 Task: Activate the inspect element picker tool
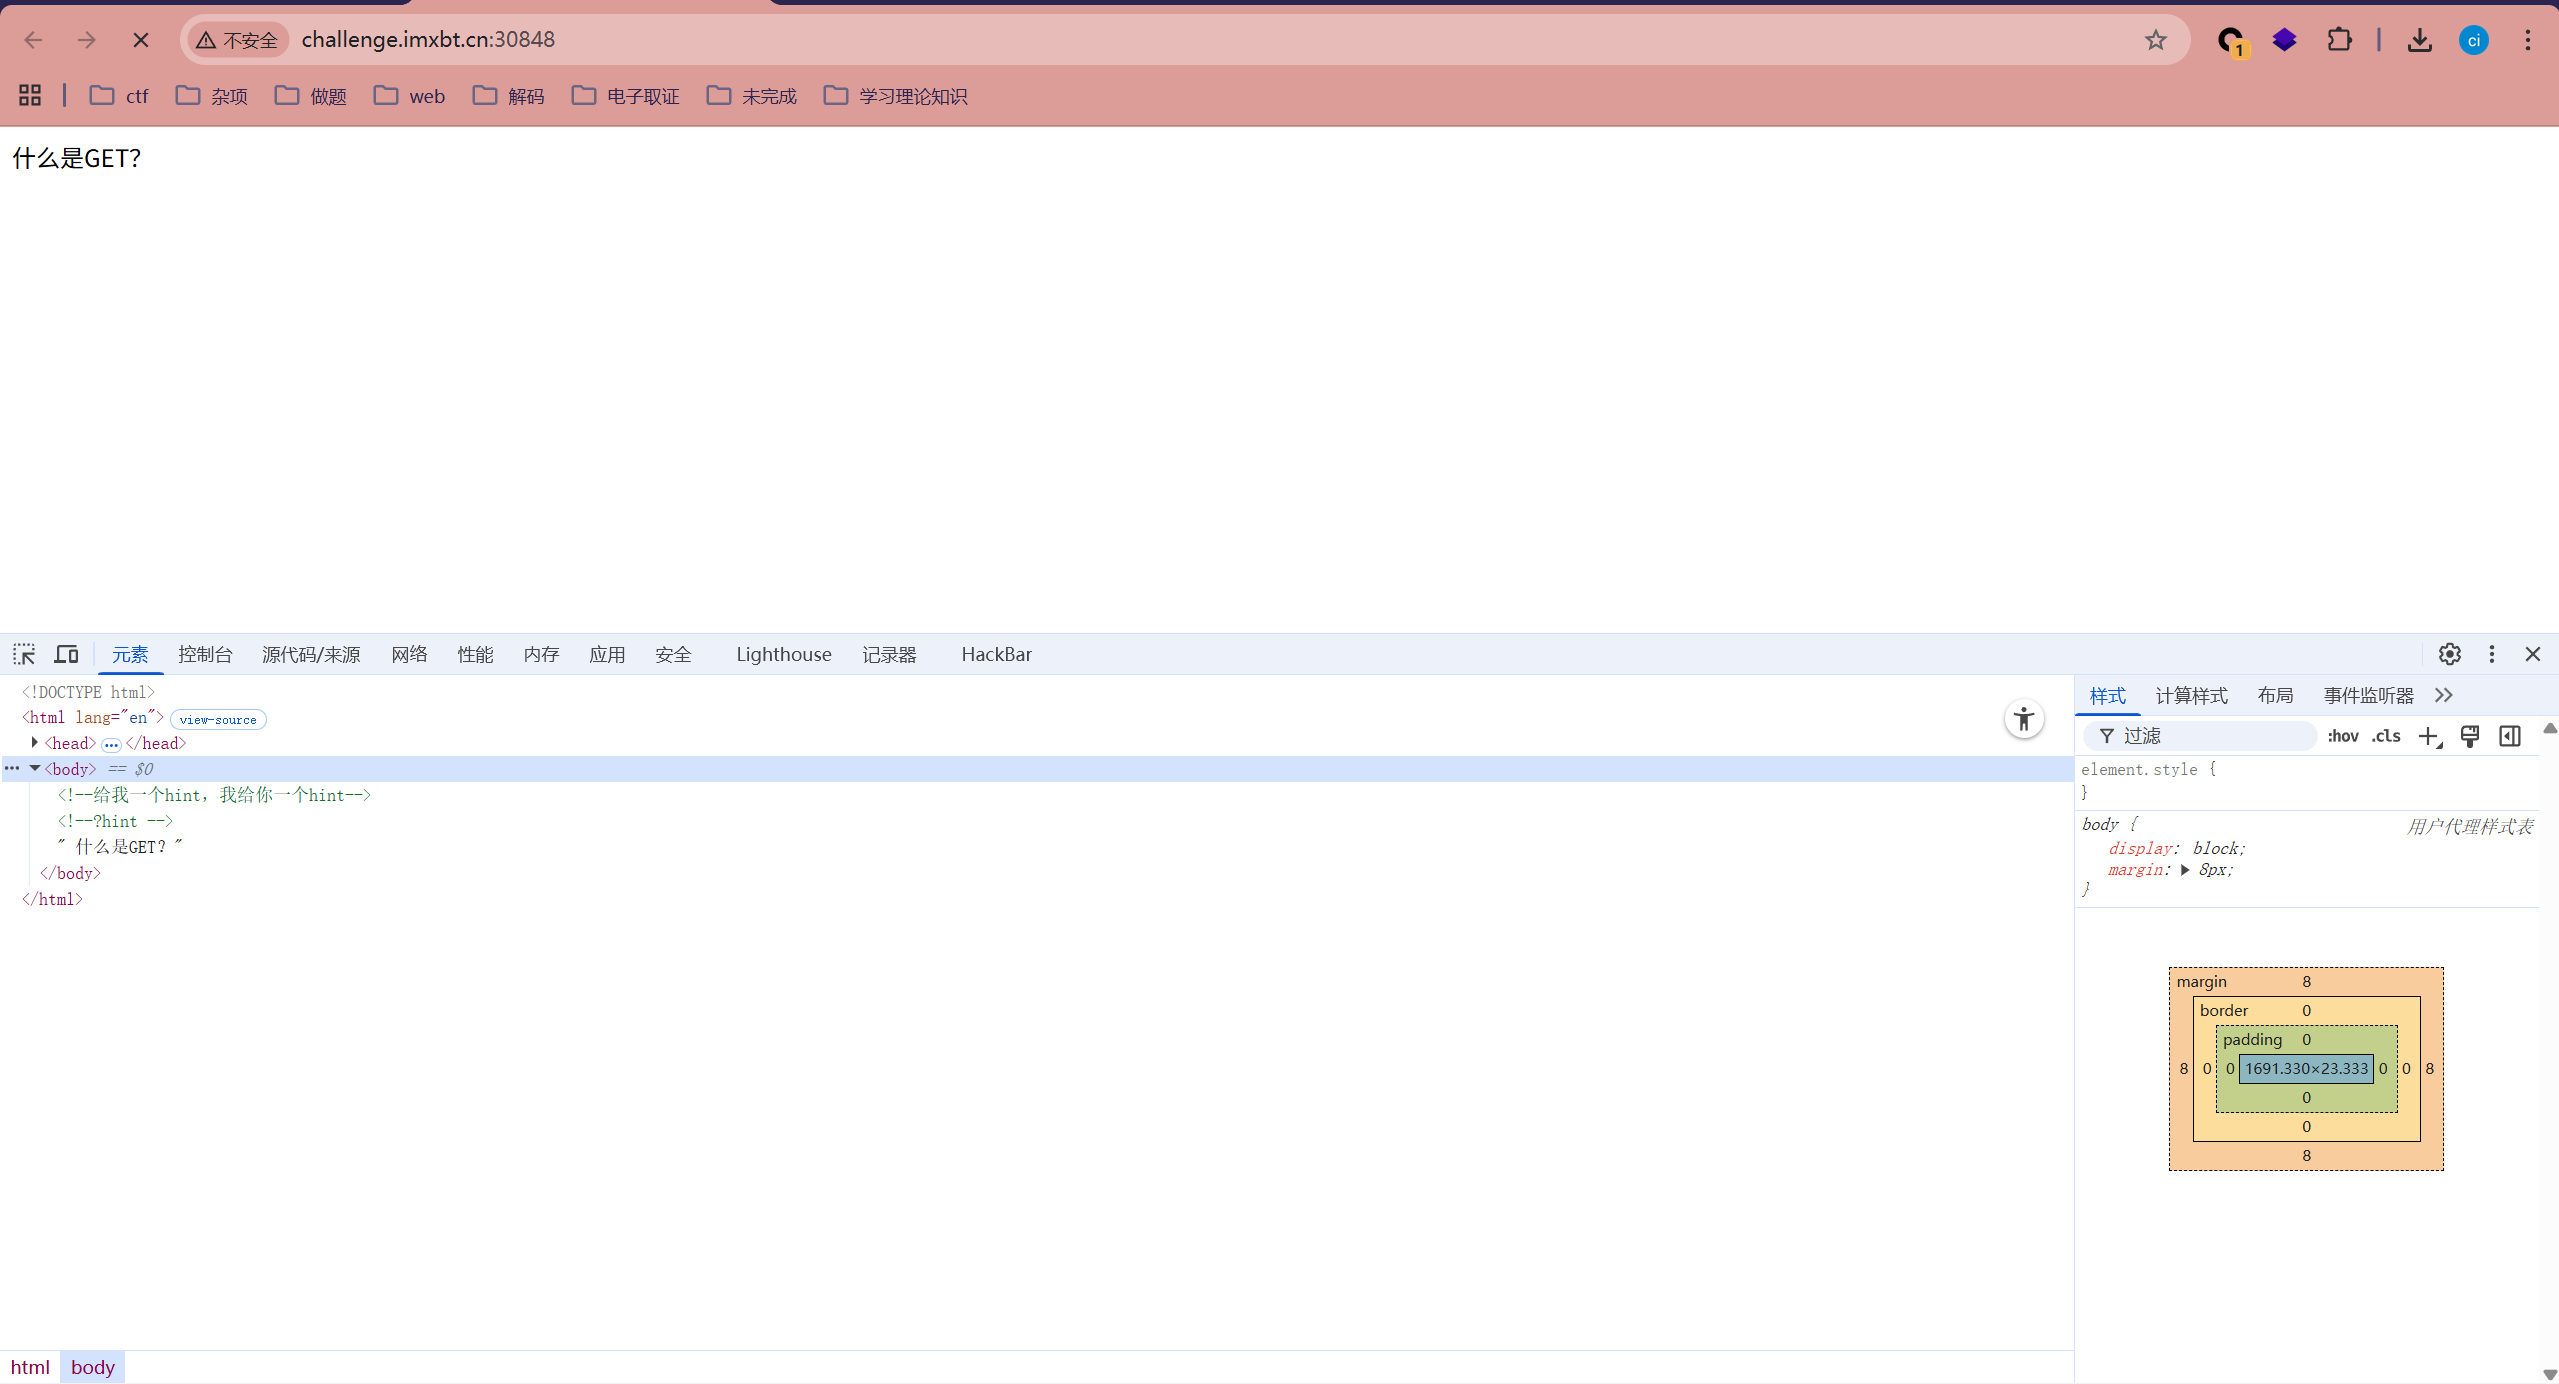pos(24,654)
